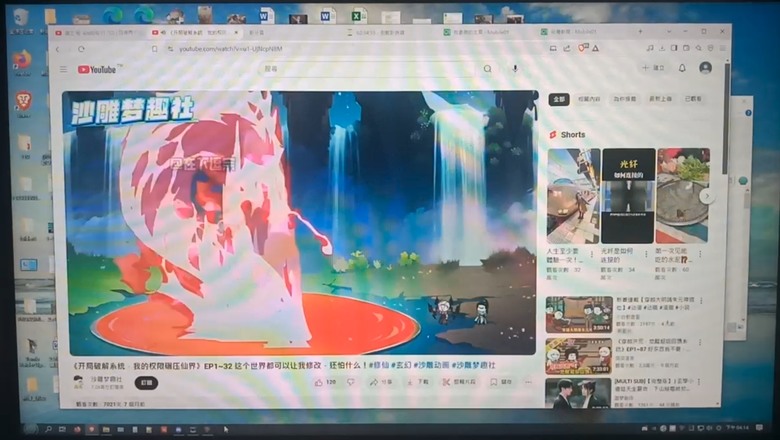Advance Shorts shelf with the right chevron
This screenshot has width=780, height=440.
pyautogui.click(x=706, y=196)
